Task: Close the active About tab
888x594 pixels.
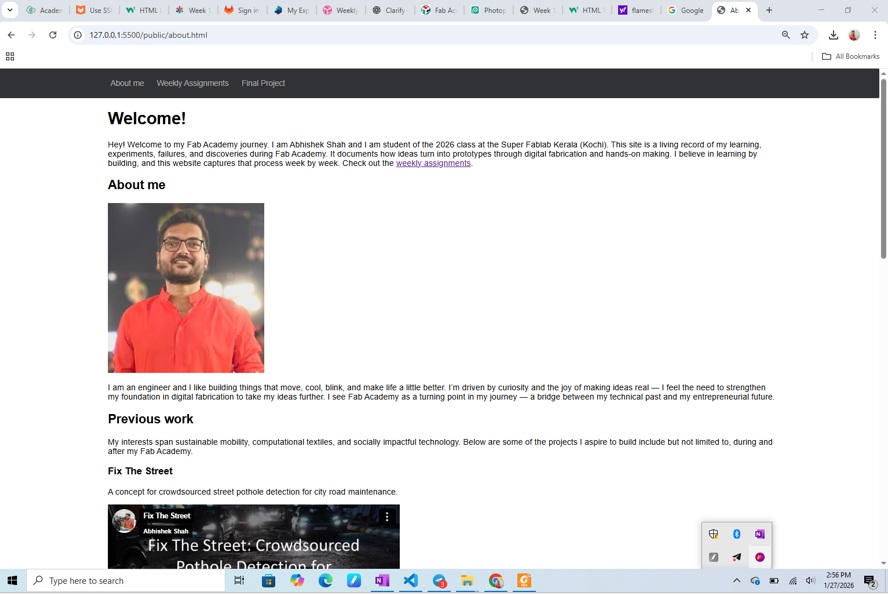Action: click(x=748, y=10)
